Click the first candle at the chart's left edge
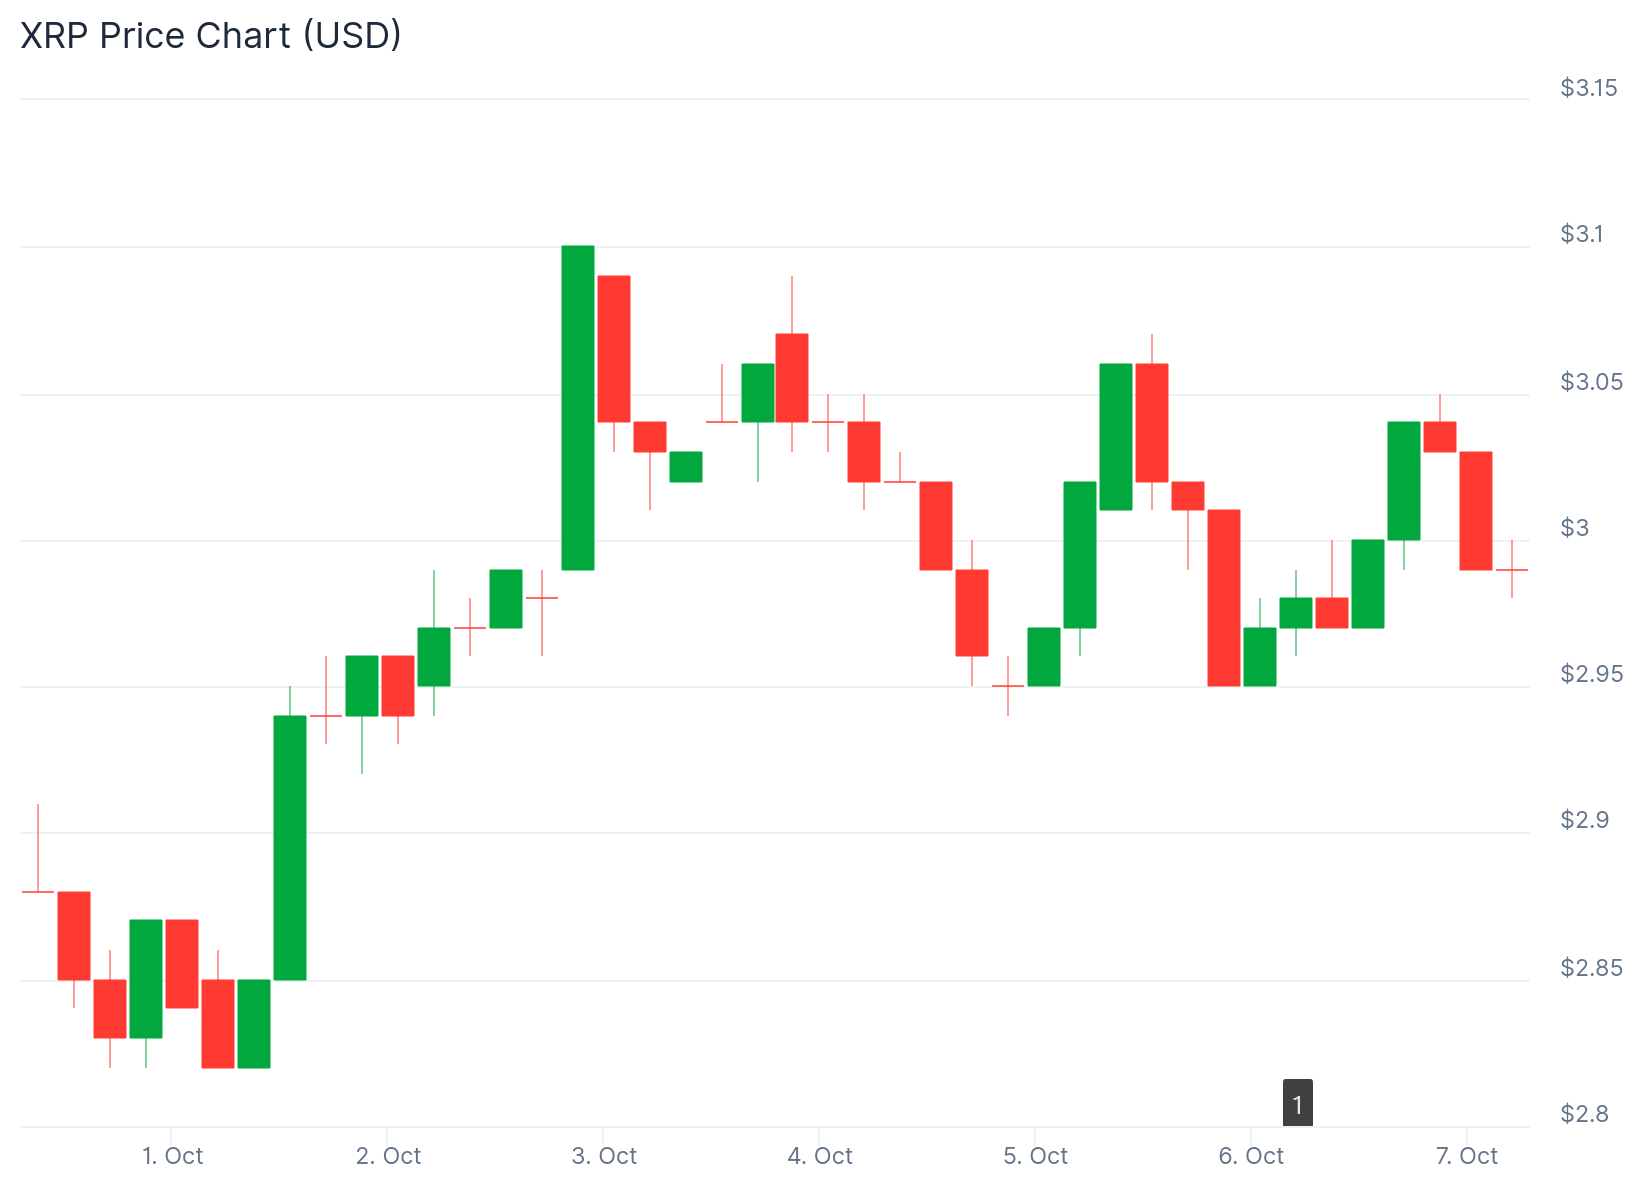 coord(38,890)
